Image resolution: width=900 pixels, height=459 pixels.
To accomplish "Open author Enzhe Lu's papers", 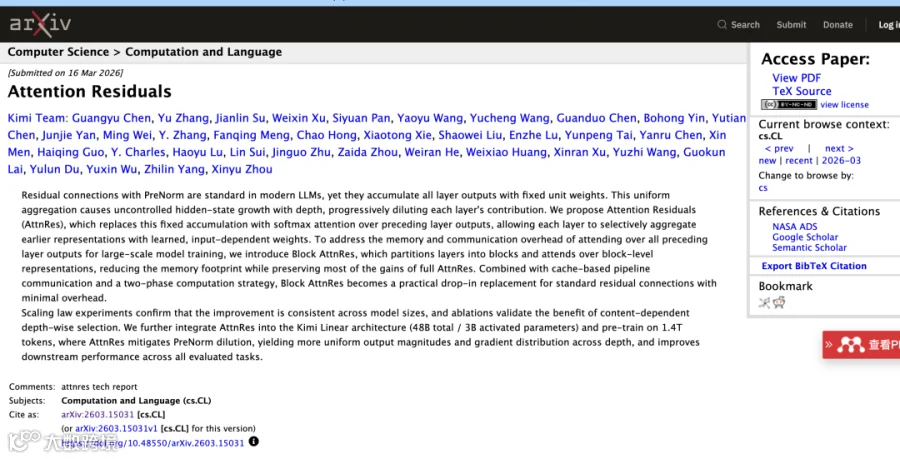I will click(533, 135).
